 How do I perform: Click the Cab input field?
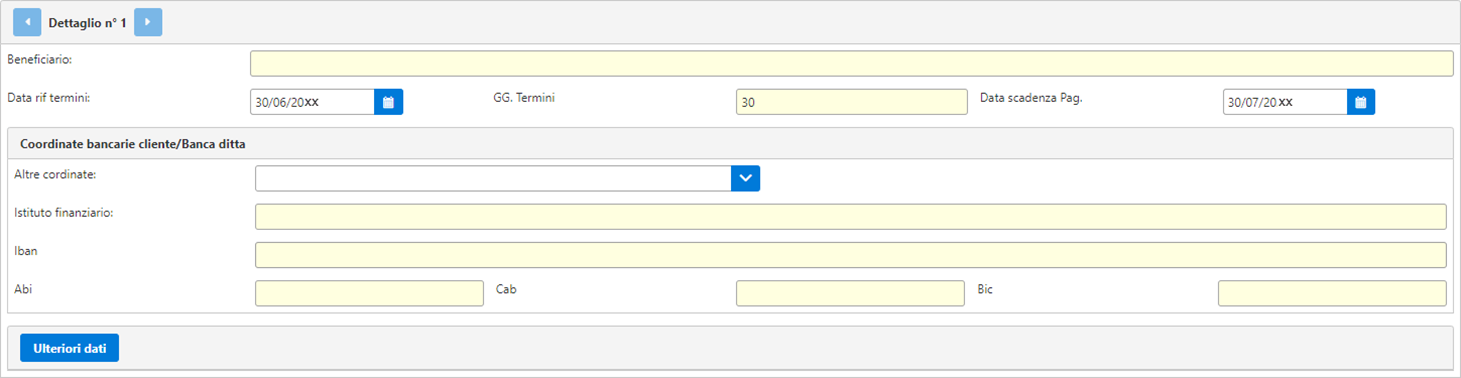point(851,293)
